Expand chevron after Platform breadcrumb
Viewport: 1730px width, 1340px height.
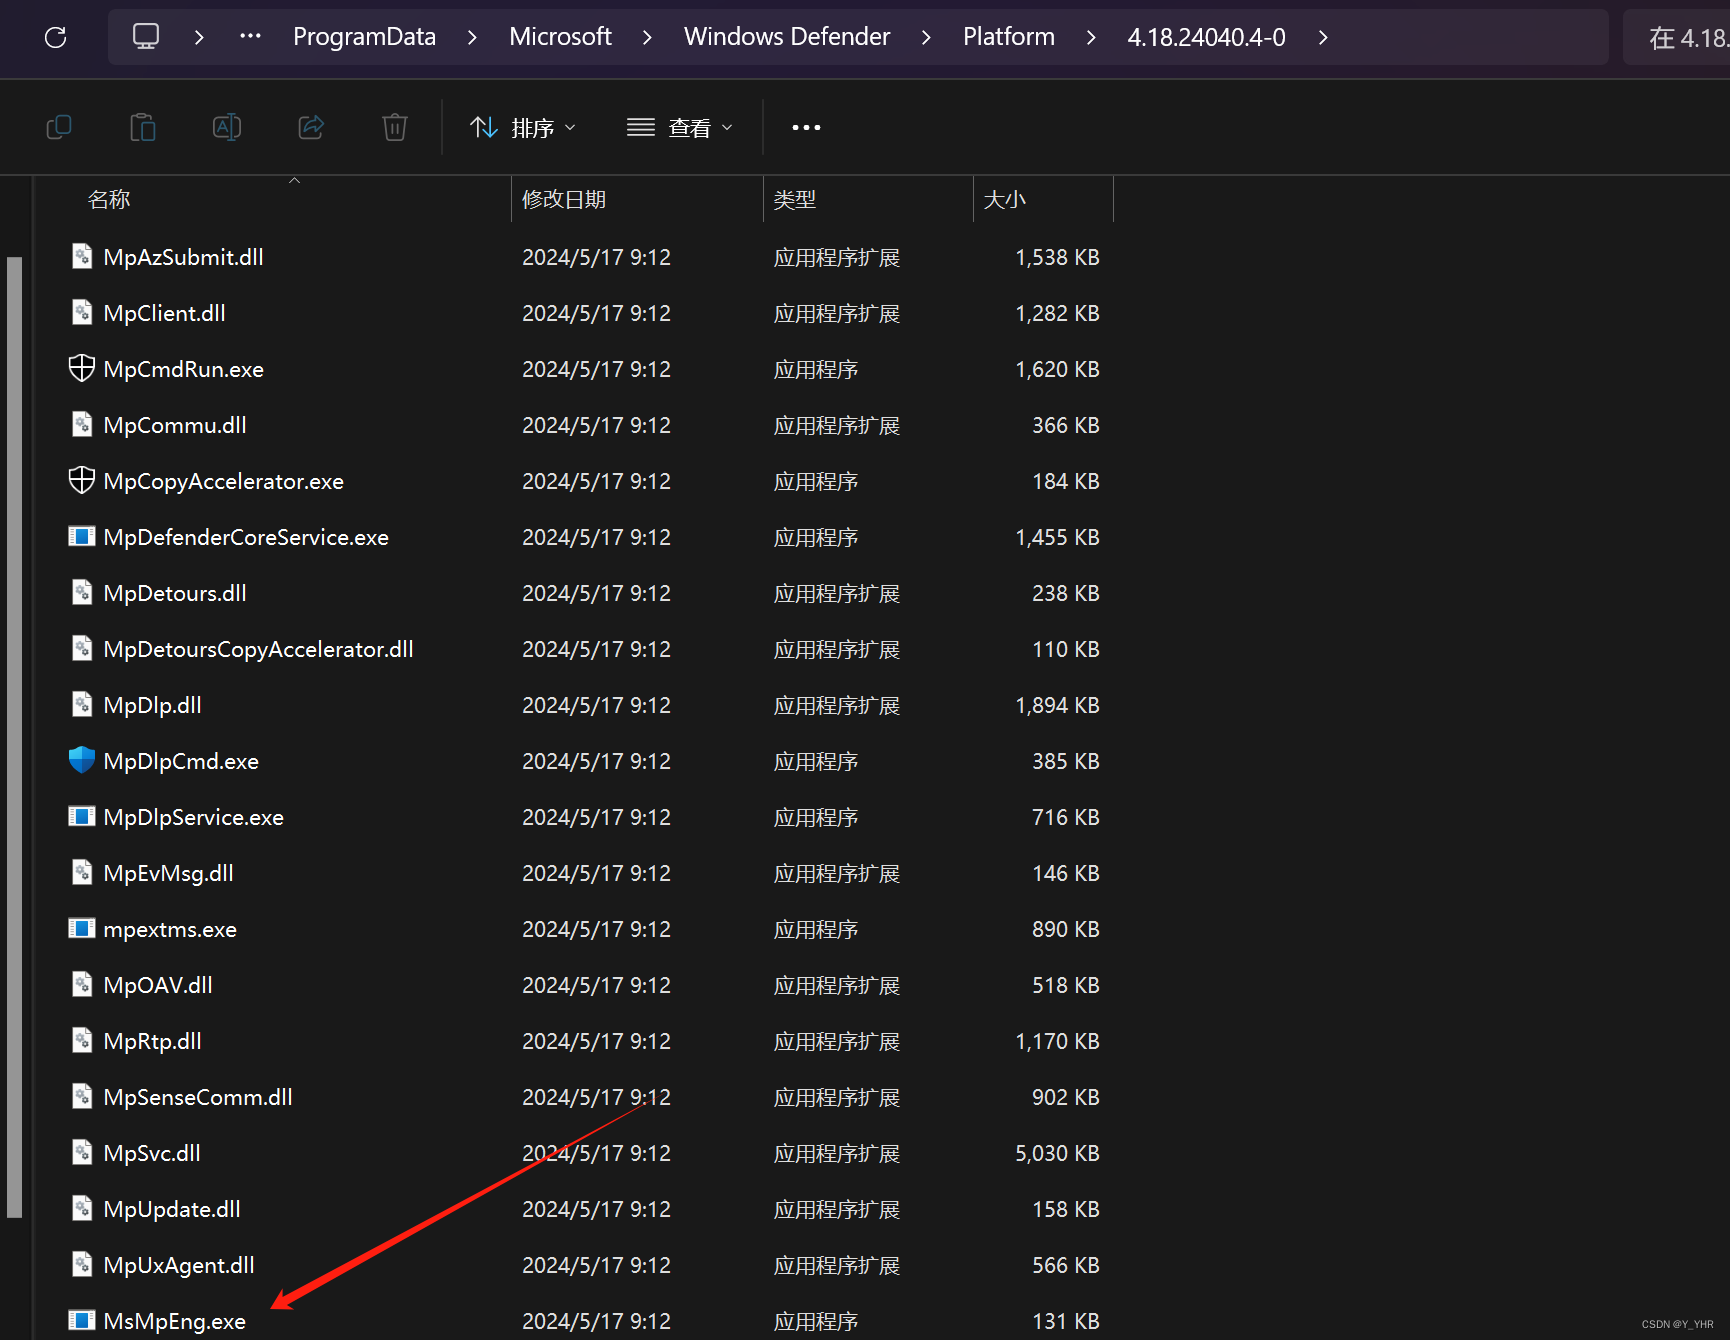[1091, 37]
